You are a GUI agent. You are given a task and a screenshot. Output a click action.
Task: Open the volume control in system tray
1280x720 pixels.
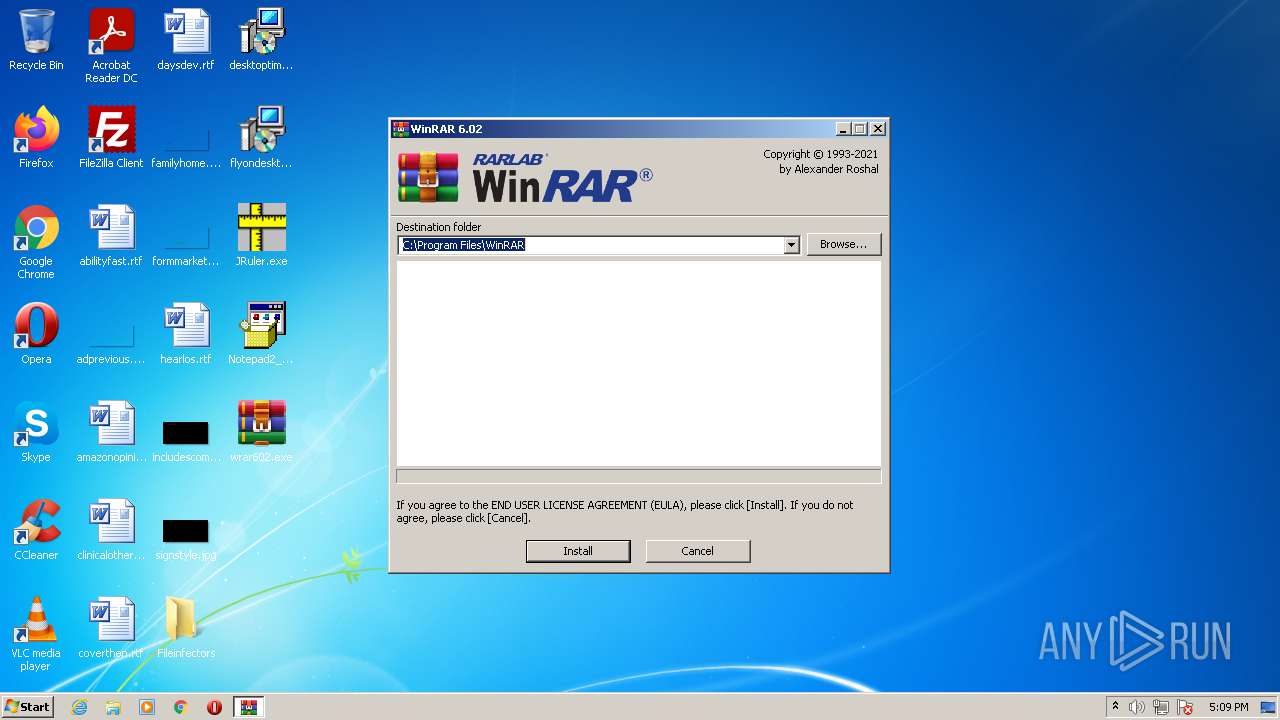pos(1137,707)
